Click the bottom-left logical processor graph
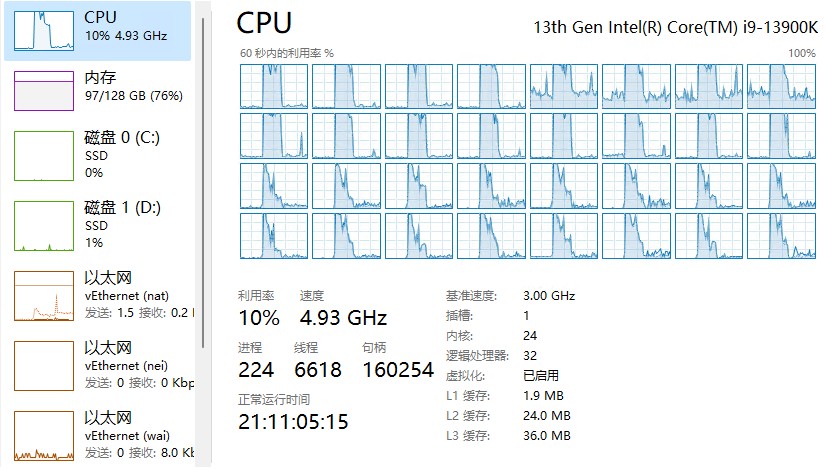828x469 pixels. (273, 236)
